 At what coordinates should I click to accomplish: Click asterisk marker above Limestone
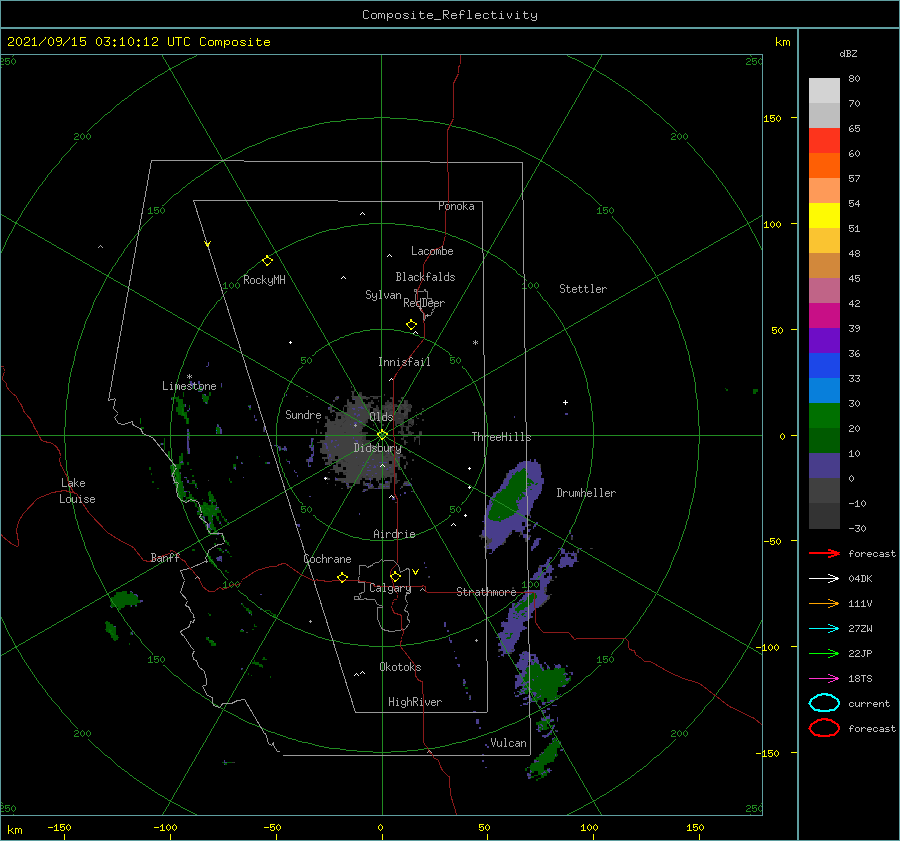point(189,377)
